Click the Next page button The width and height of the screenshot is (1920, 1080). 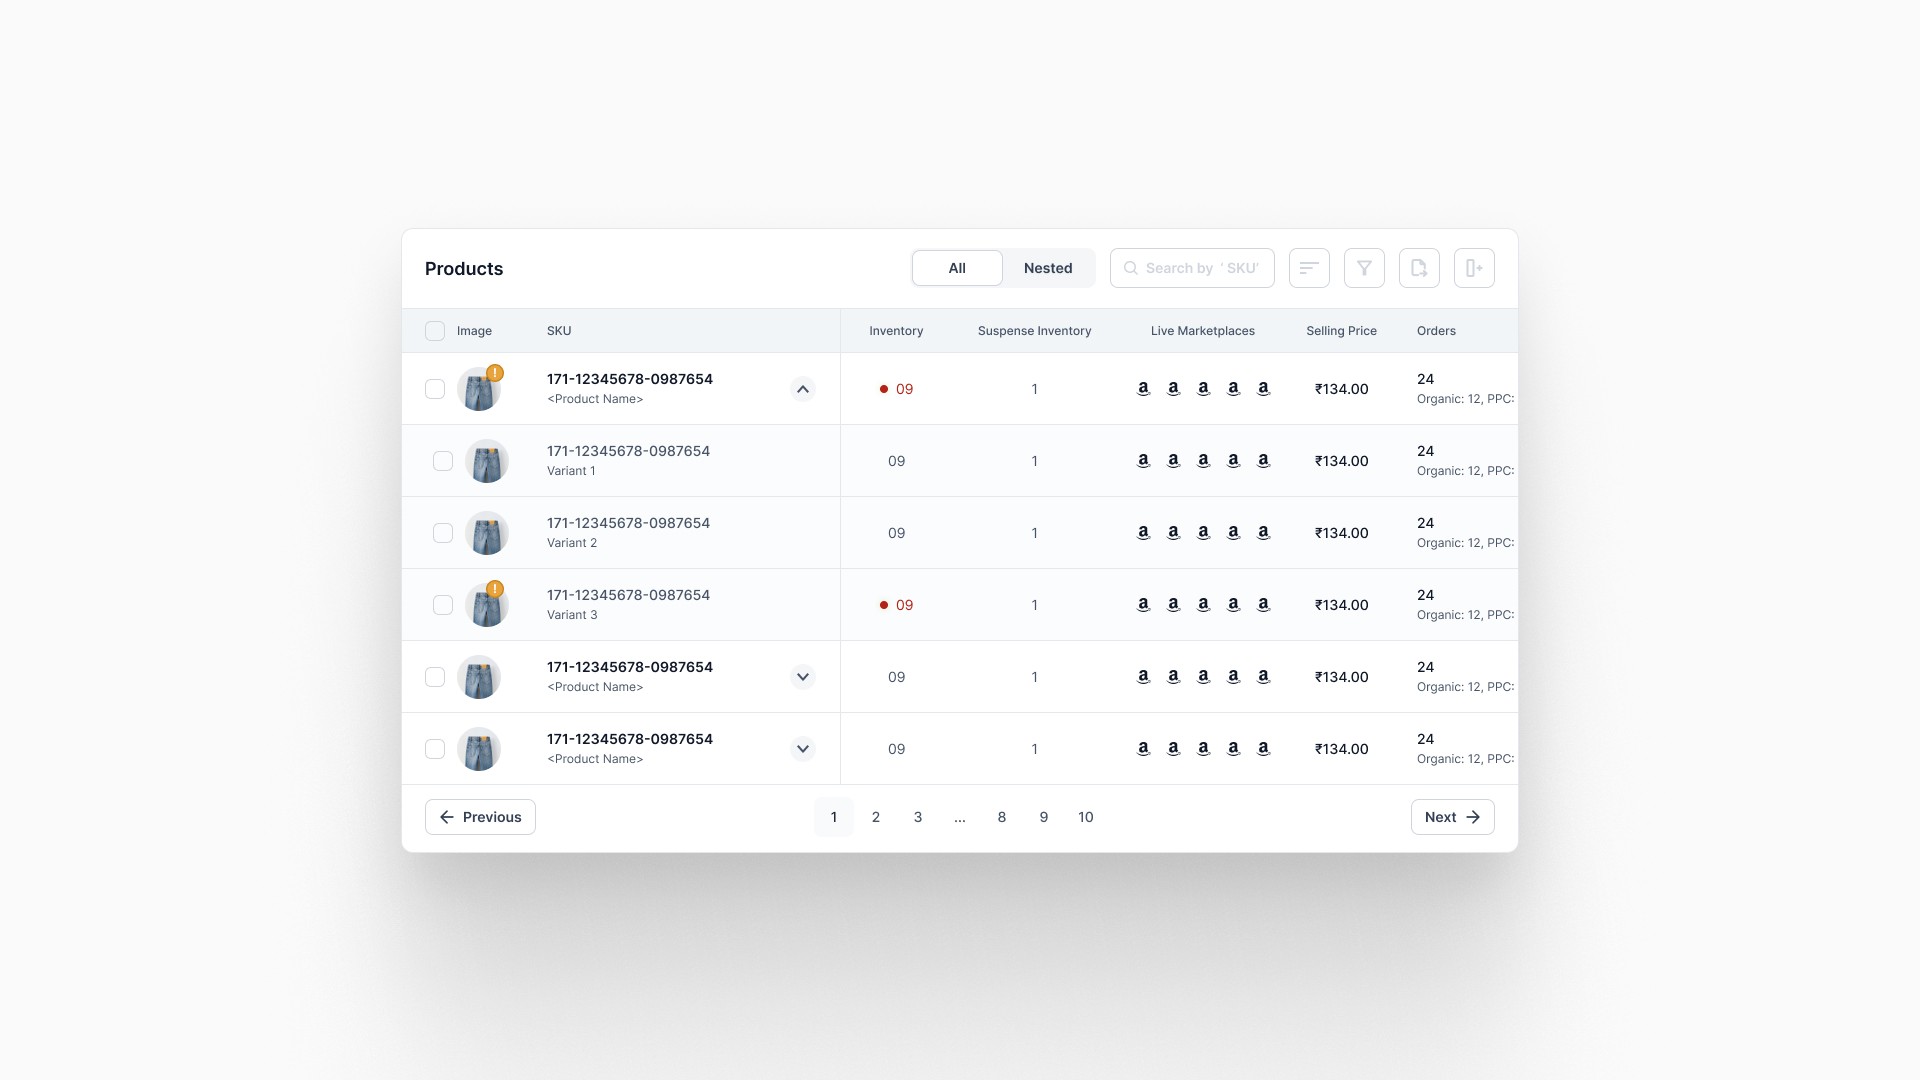[1452, 817]
